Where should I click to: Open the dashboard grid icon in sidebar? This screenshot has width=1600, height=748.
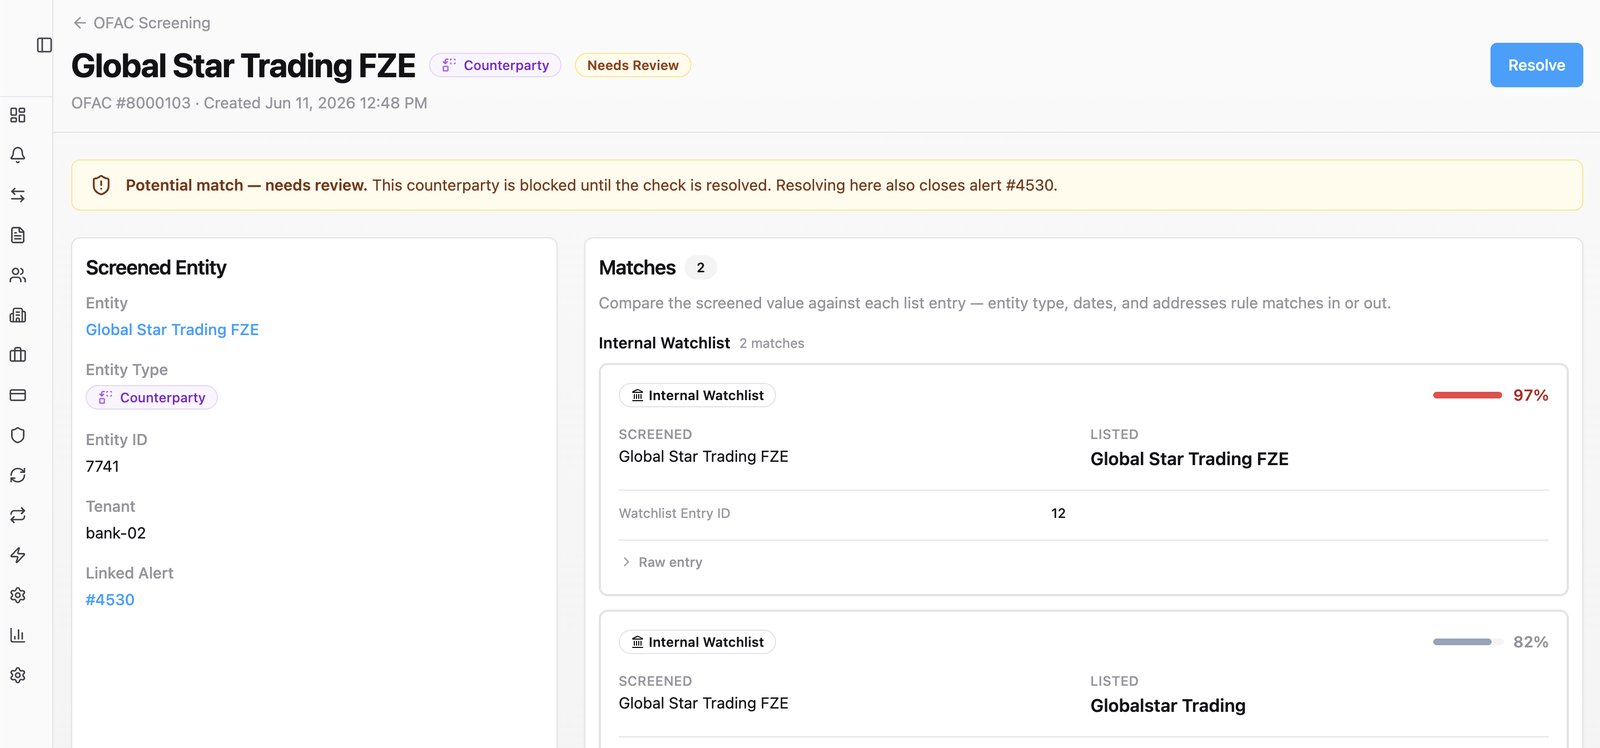(17, 115)
